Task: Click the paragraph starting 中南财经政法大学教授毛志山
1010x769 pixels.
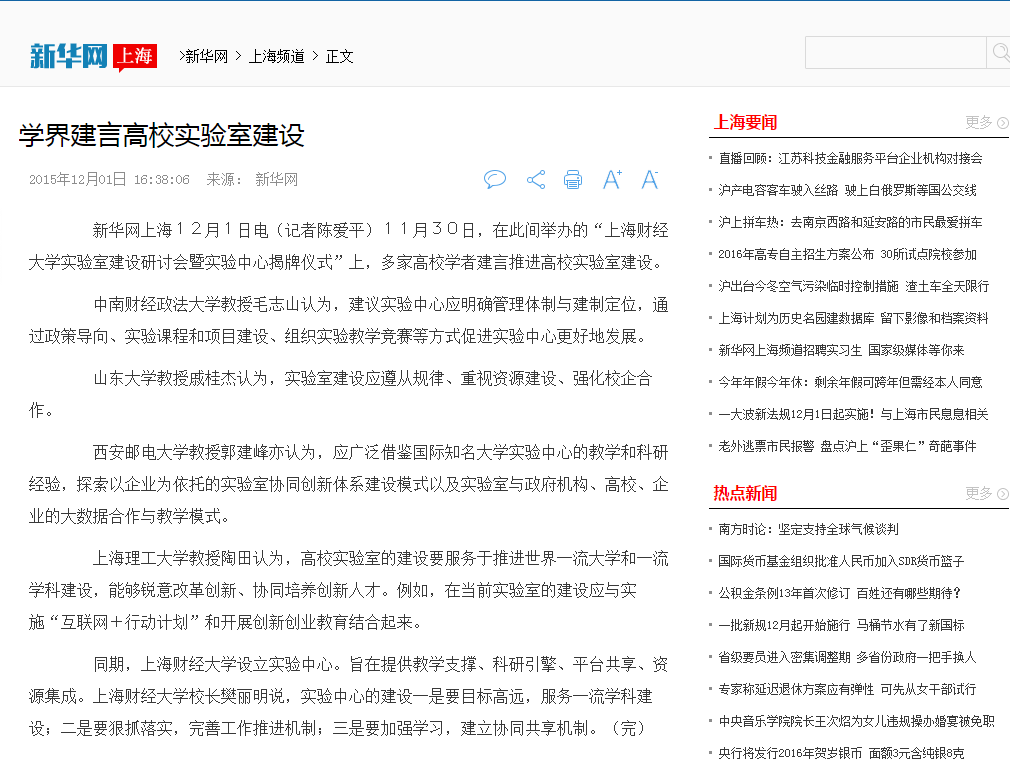Action: pos(348,320)
